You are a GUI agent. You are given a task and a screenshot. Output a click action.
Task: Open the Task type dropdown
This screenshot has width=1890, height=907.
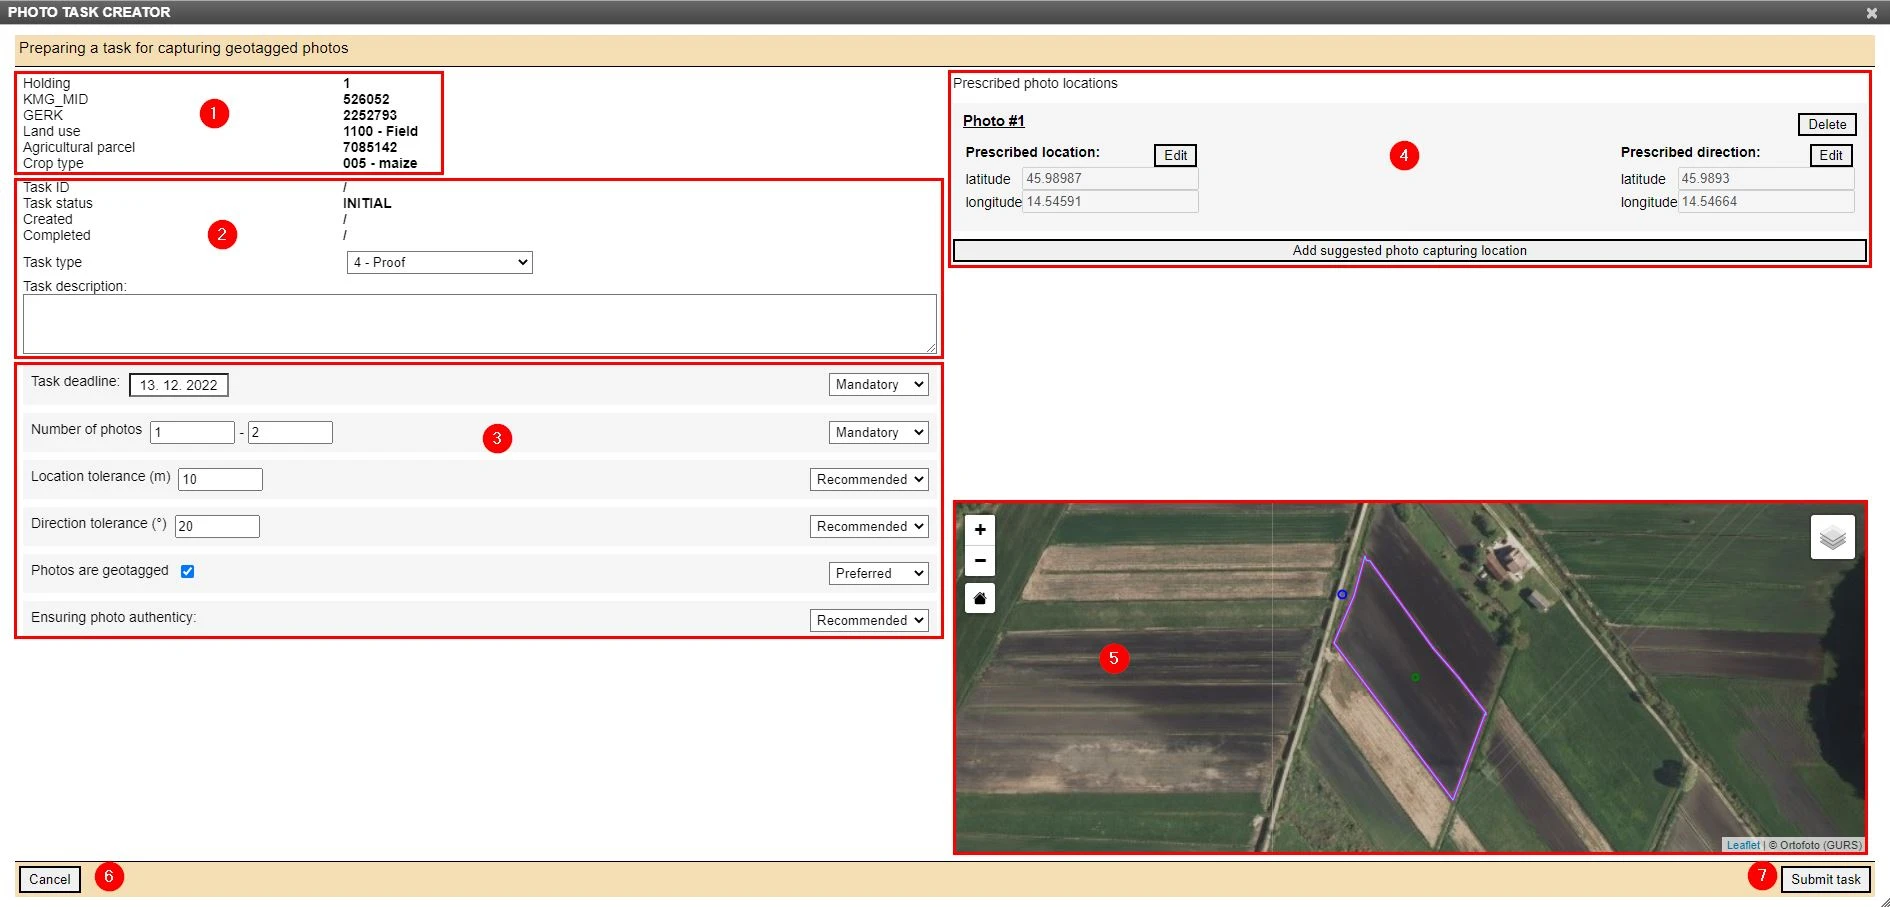click(439, 262)
